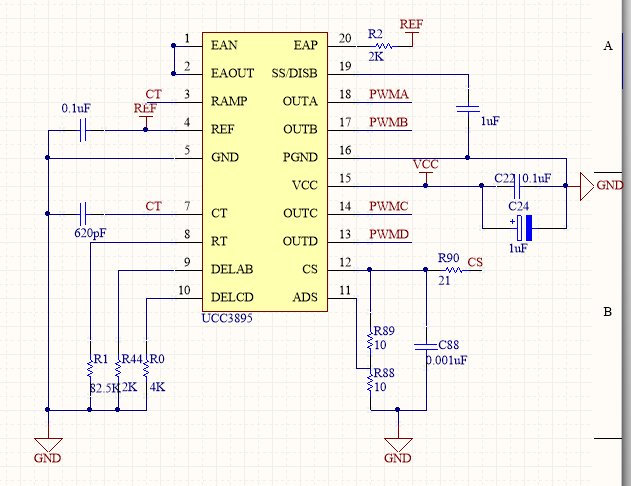Click pin number 5 on GND
Viewport: 631px width, 486px height.
[187, 150]
